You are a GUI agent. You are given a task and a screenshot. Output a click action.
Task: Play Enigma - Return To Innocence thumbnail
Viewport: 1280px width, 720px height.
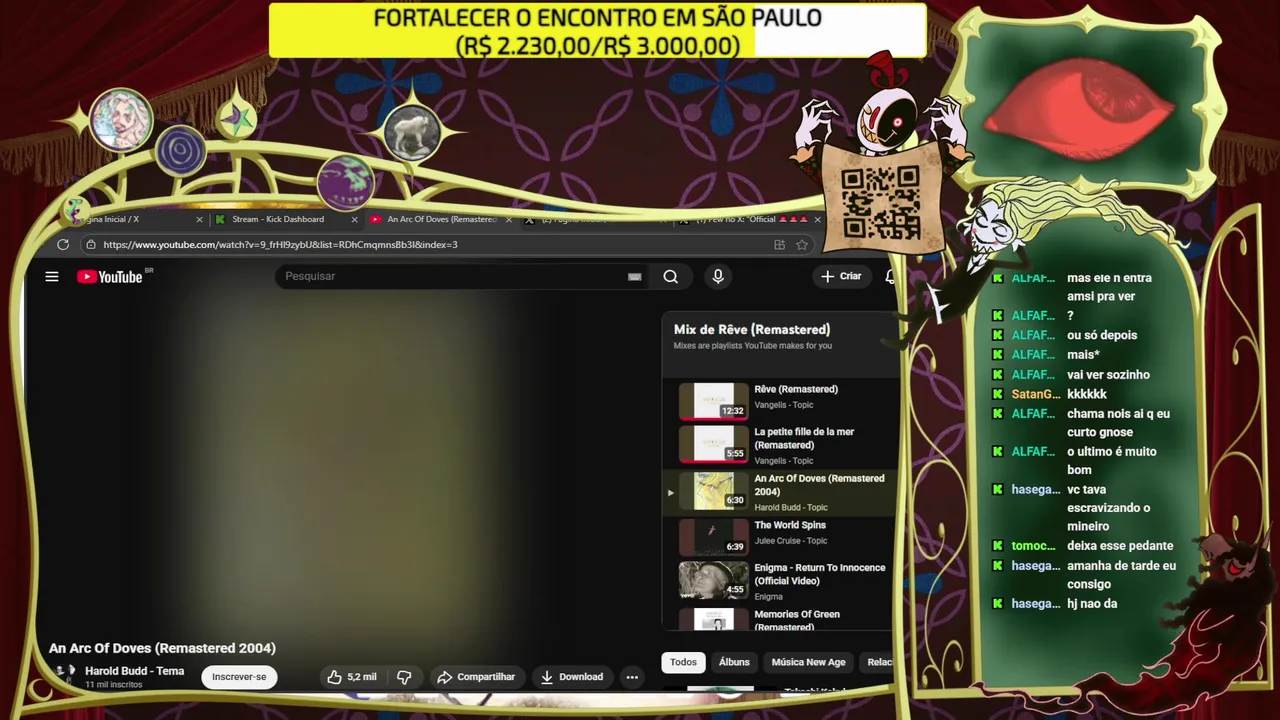tap(713, 580)
